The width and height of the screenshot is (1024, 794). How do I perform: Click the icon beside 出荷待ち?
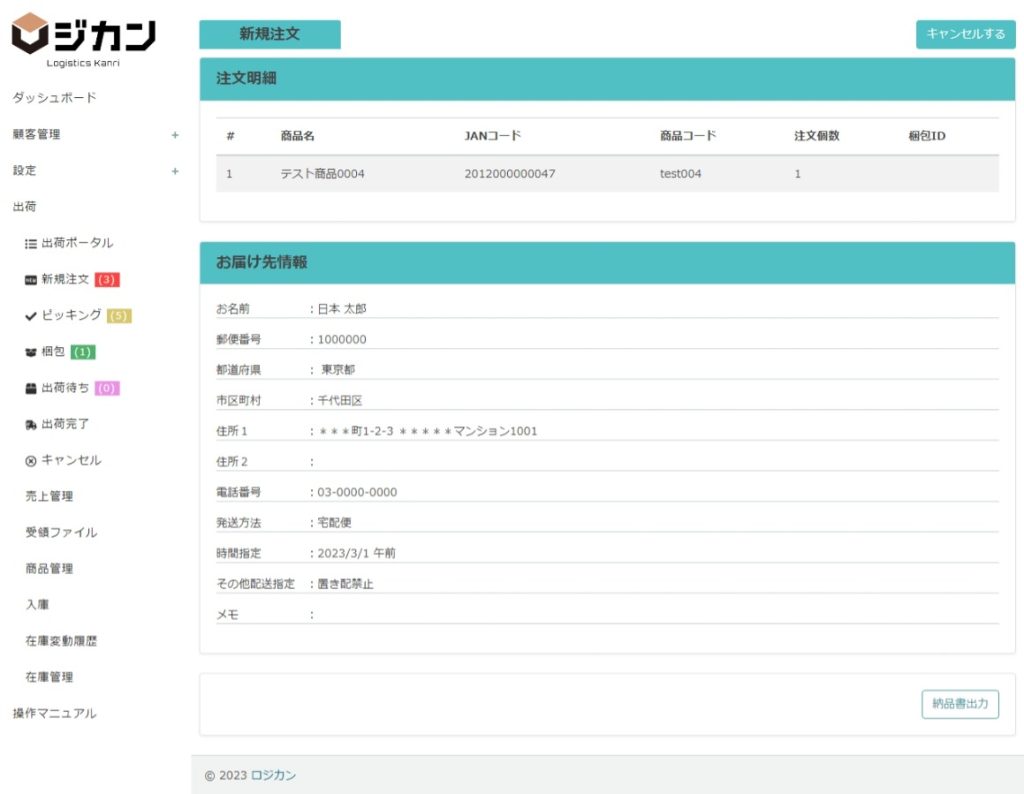tap(31, 388)
